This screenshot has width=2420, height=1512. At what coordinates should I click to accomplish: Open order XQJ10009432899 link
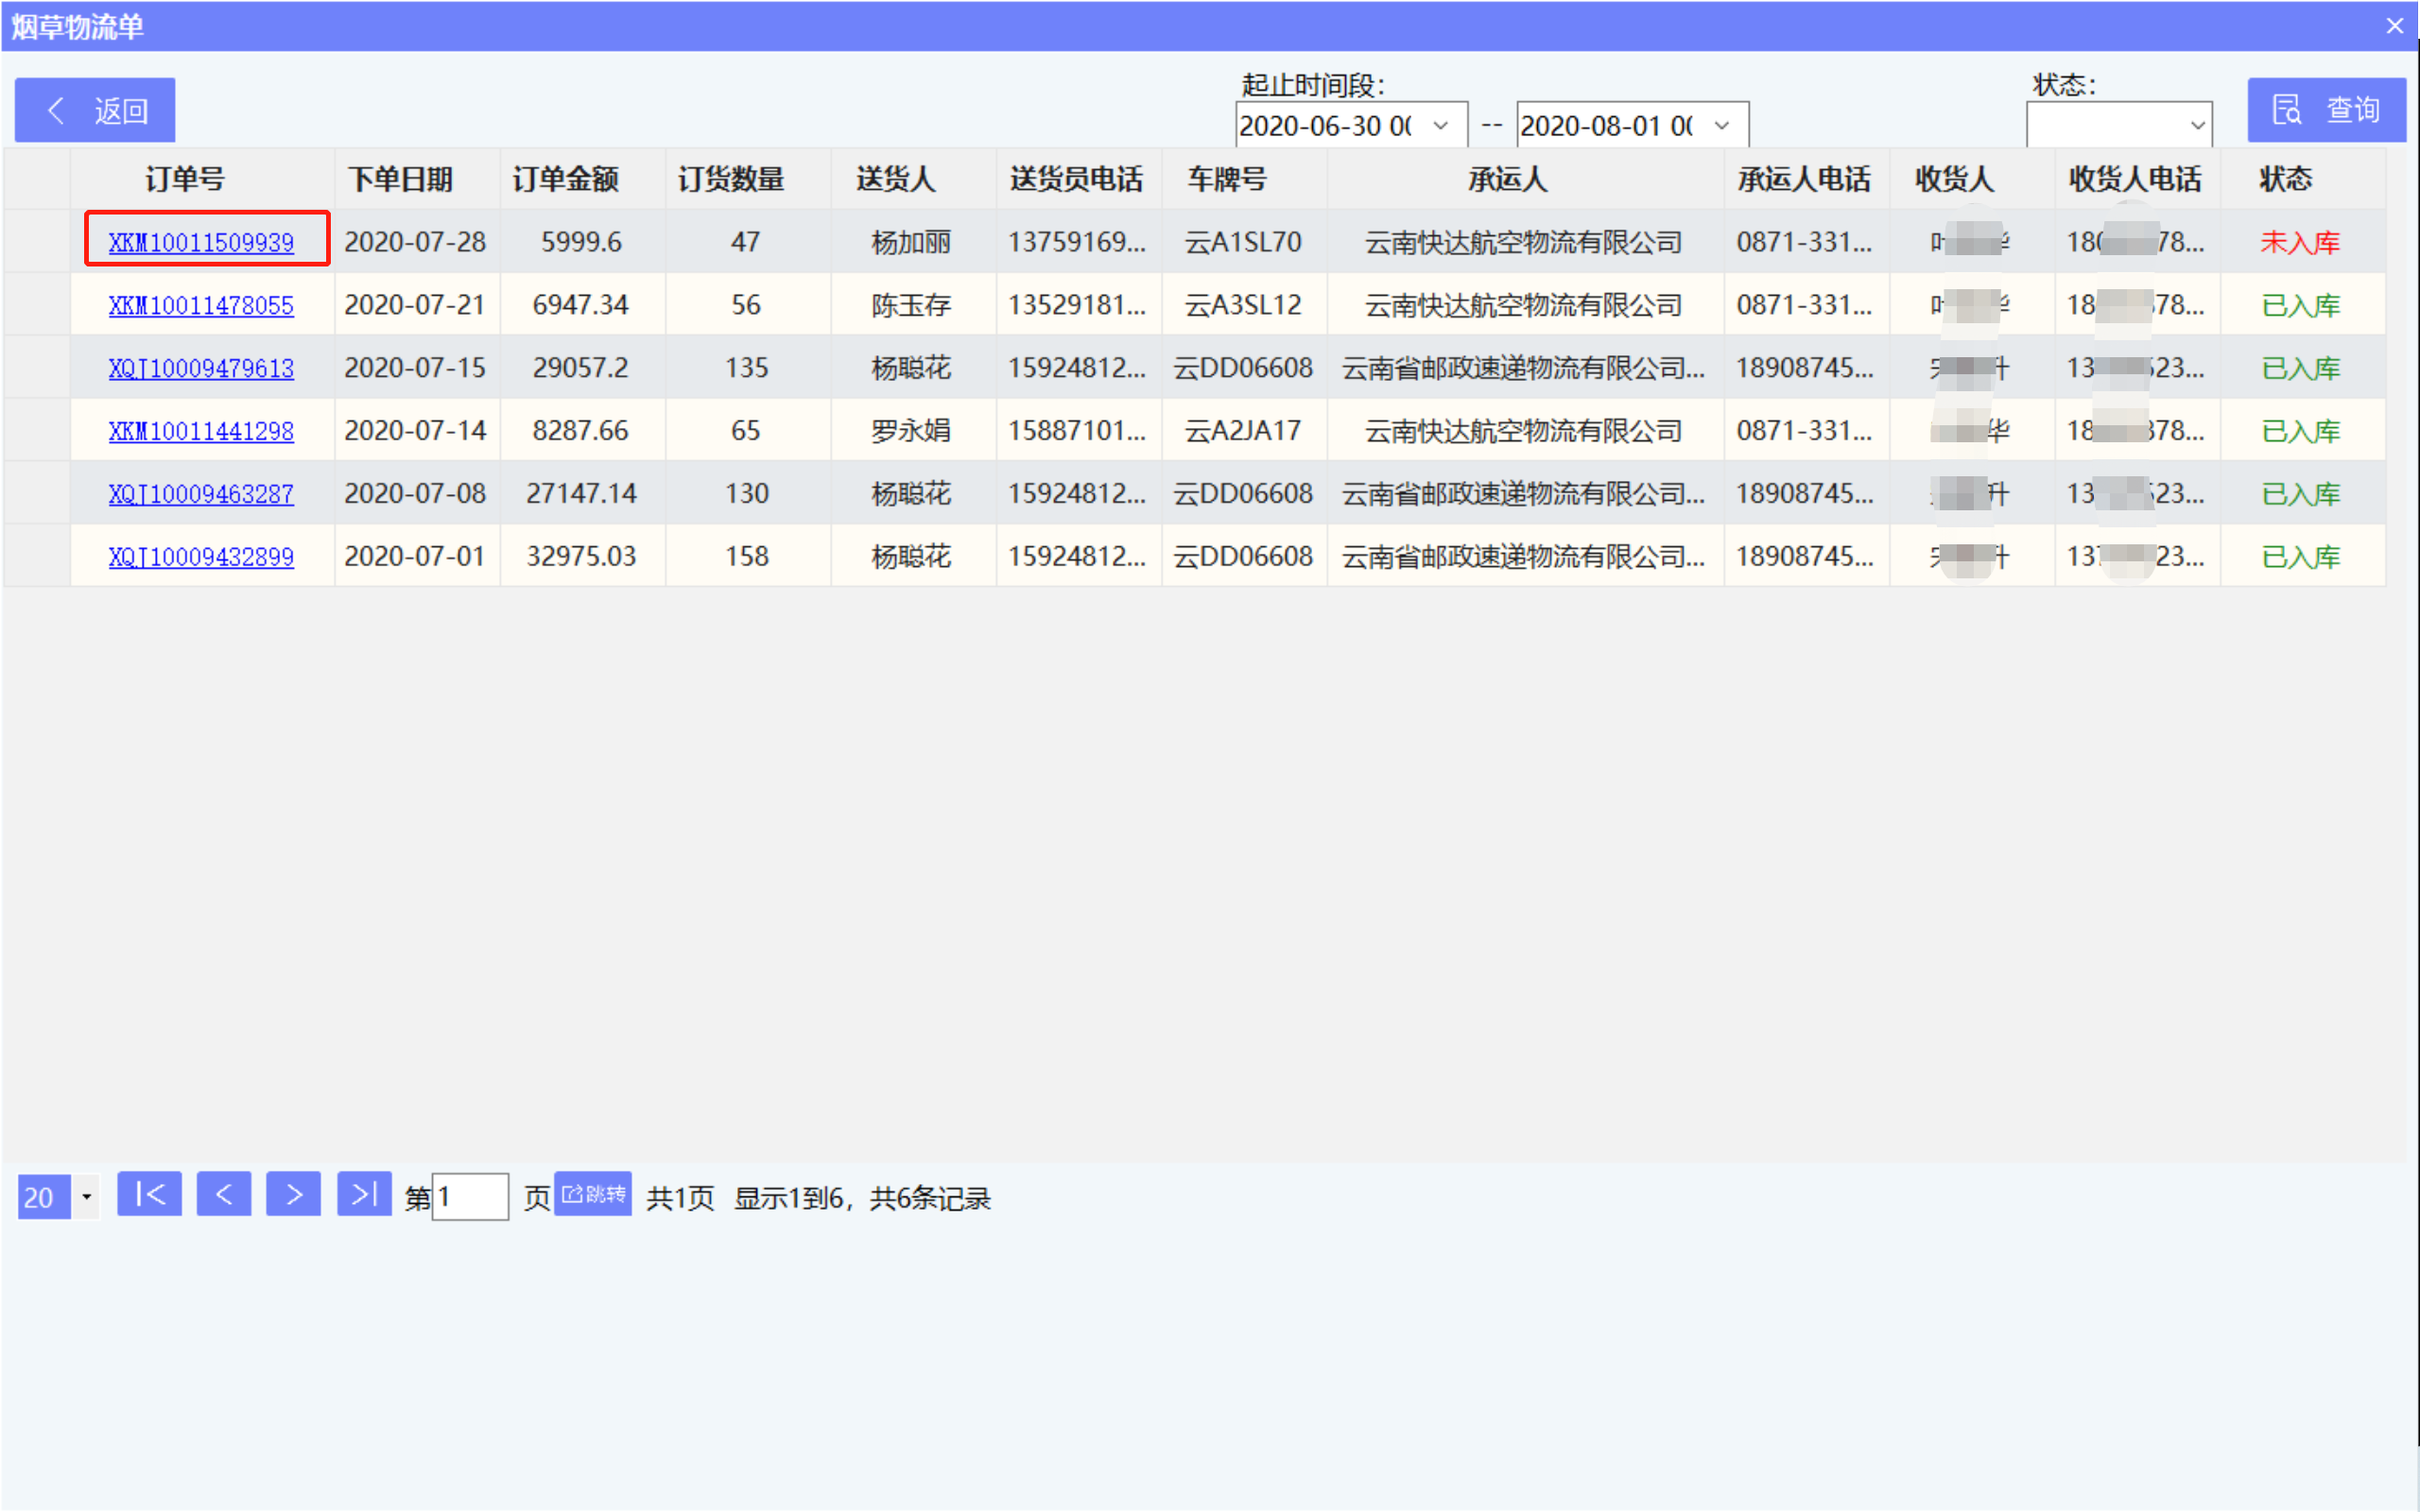tap(201, 557)
